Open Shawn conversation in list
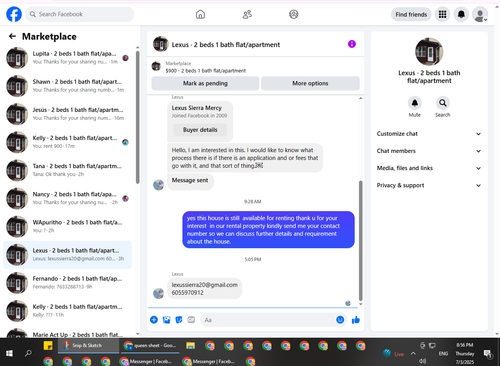Image resolution: width=500 pixels, height=366 pixels. click(67, 86)
